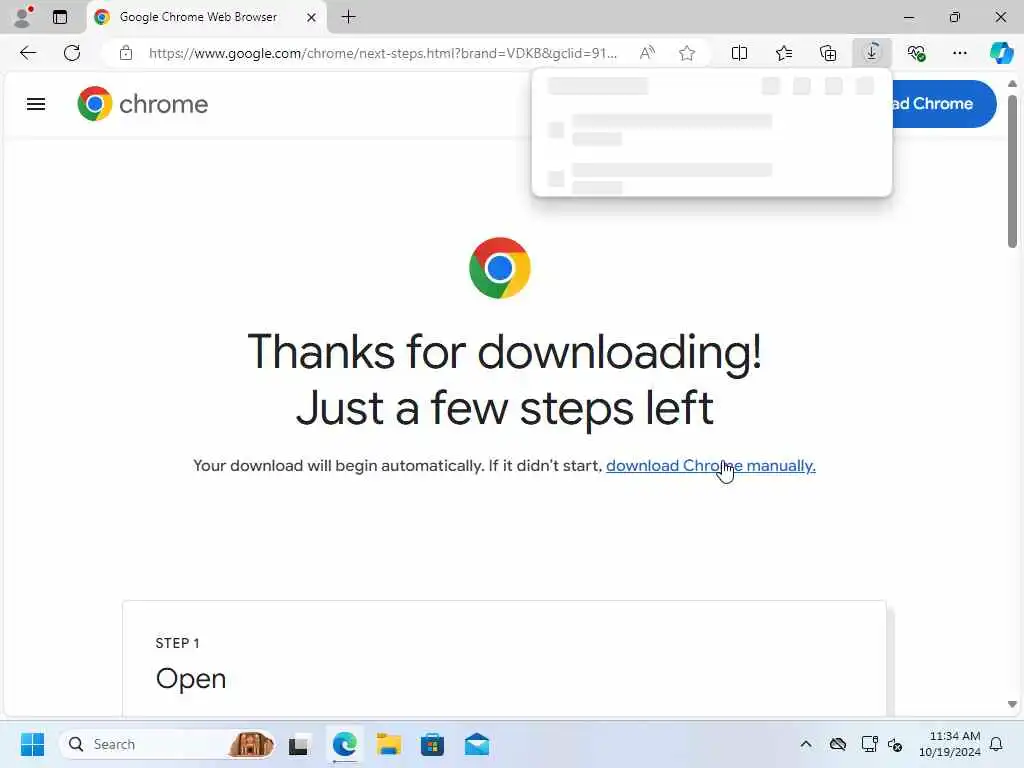
Task: Open the Collections icon
Action: coord(828,53)
